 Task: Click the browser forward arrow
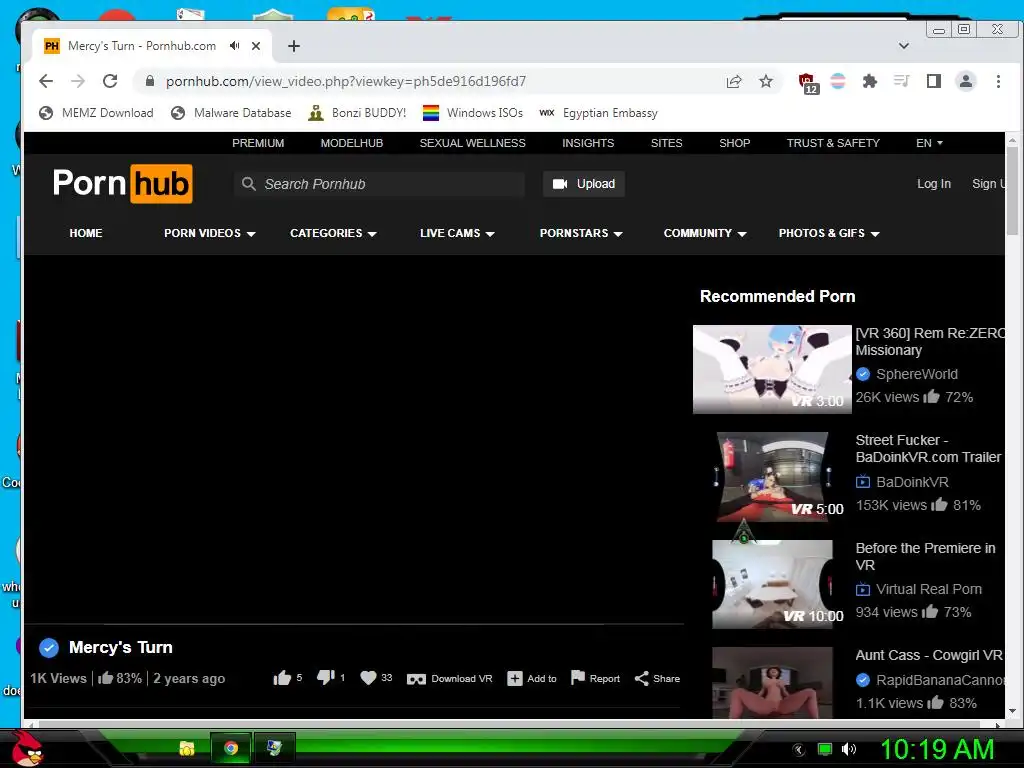click(x=78, y=81)
